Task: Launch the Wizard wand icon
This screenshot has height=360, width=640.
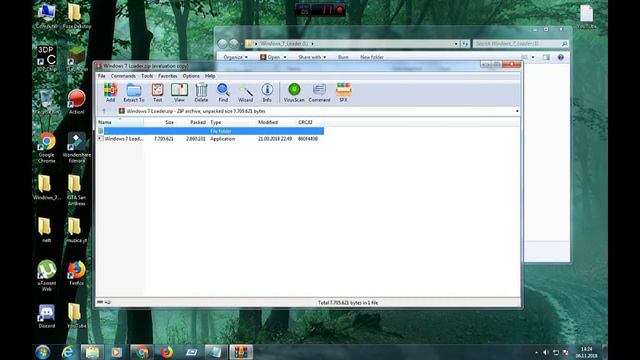Action: pyautogui.click(x=246, y=92)
